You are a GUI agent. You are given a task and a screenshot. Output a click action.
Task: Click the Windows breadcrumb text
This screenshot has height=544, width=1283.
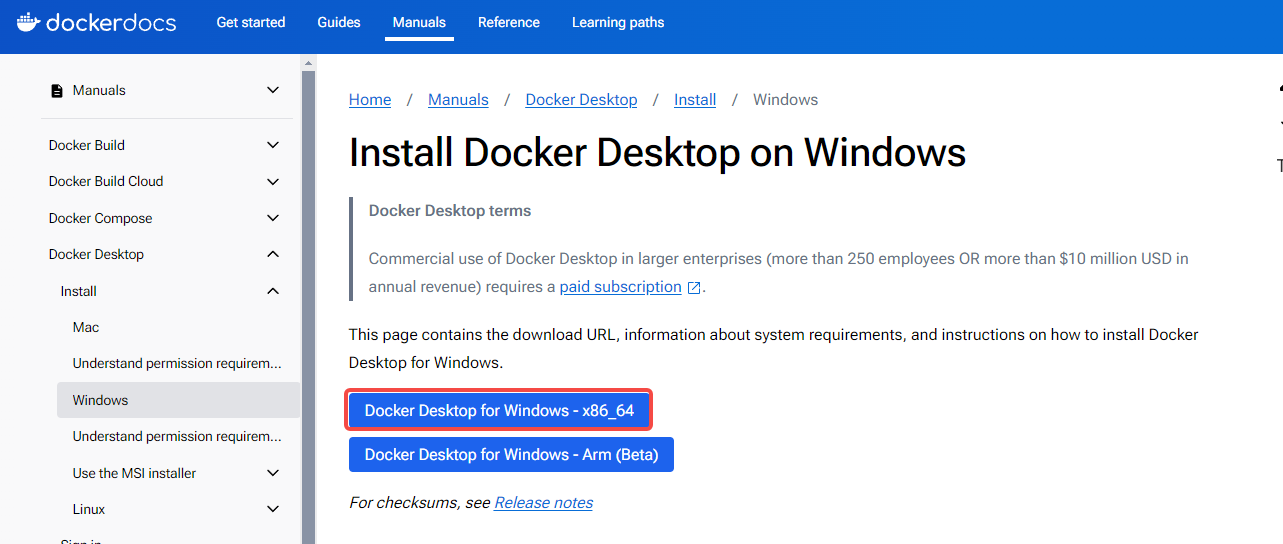tap(785, 100)
